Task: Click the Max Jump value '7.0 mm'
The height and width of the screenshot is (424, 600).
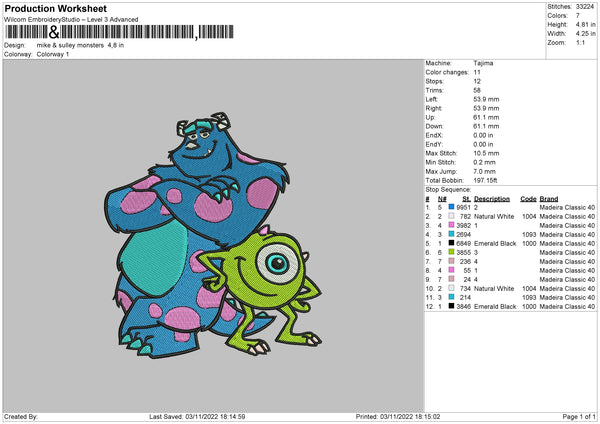Action: pyautogui.click(x=485, y=171)
